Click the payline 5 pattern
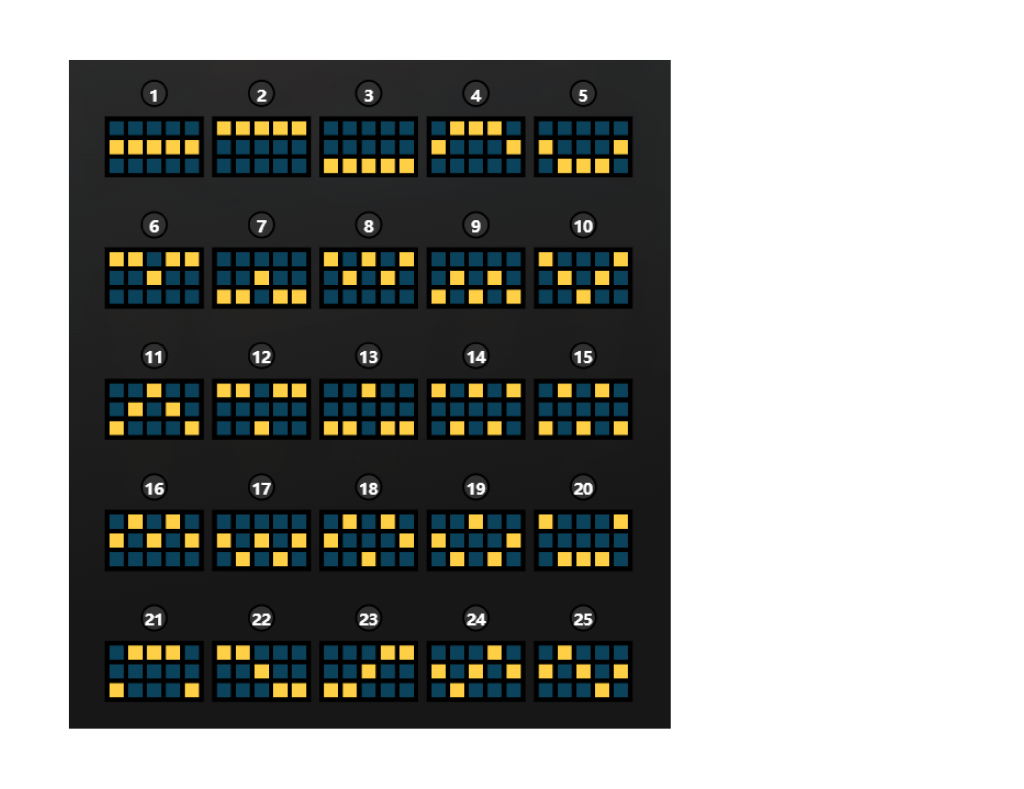The image size is (1024, 789). click(583, 146)
